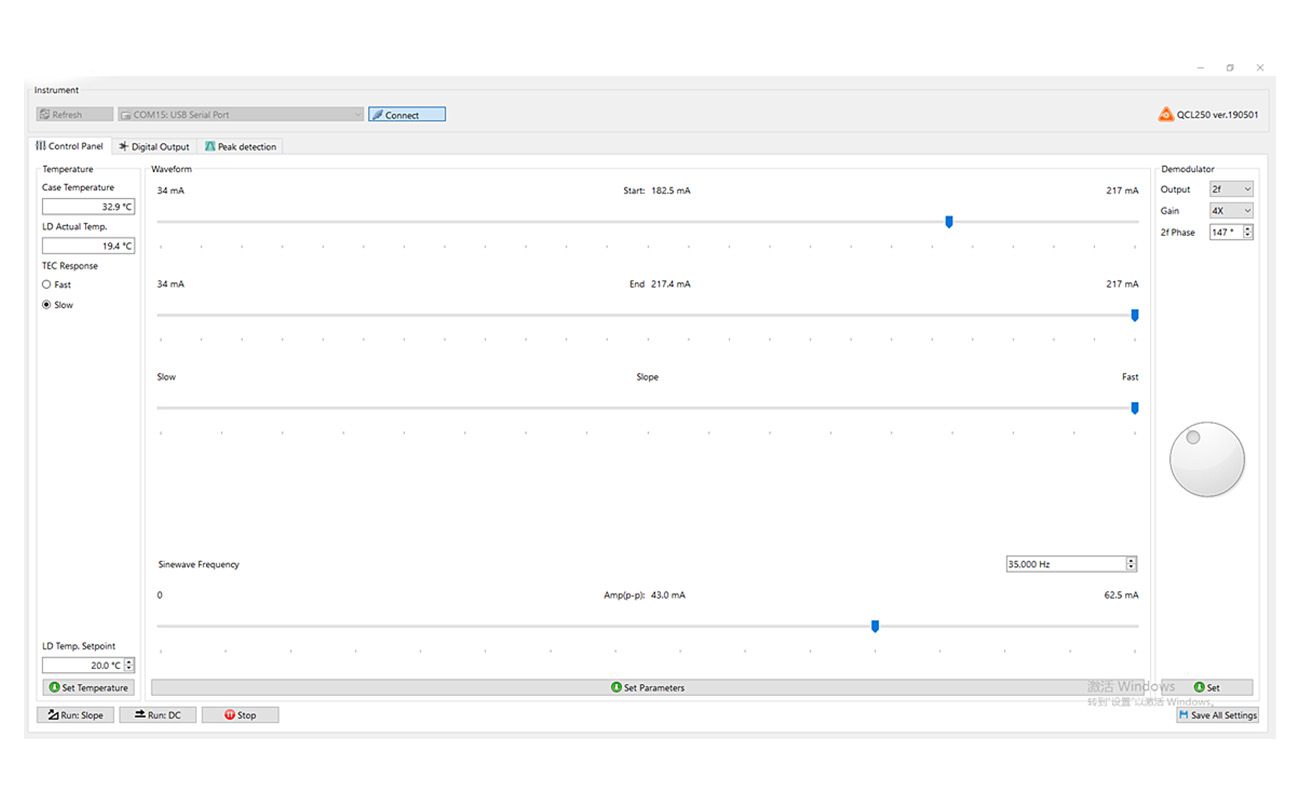Switch to the Digital Output tab
Viewport: 1300px width, 800px height.
click(x=154, y=147)
